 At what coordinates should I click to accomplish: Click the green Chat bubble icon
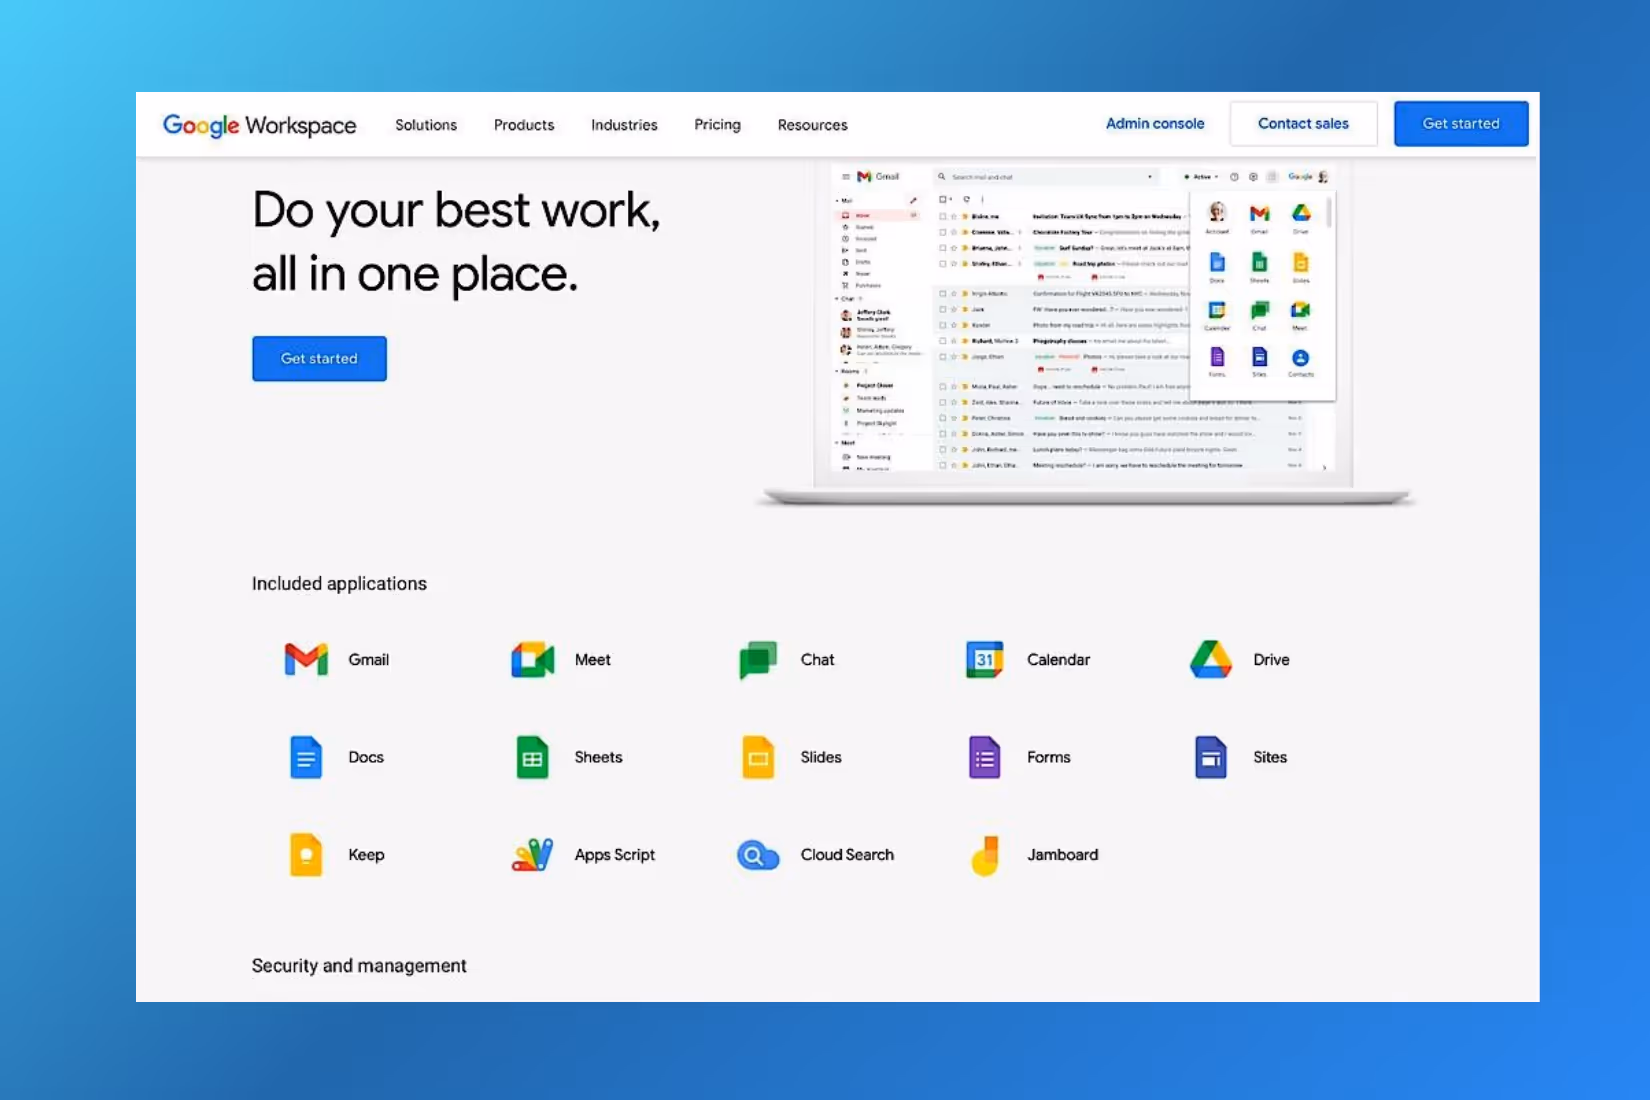(758, 660)
